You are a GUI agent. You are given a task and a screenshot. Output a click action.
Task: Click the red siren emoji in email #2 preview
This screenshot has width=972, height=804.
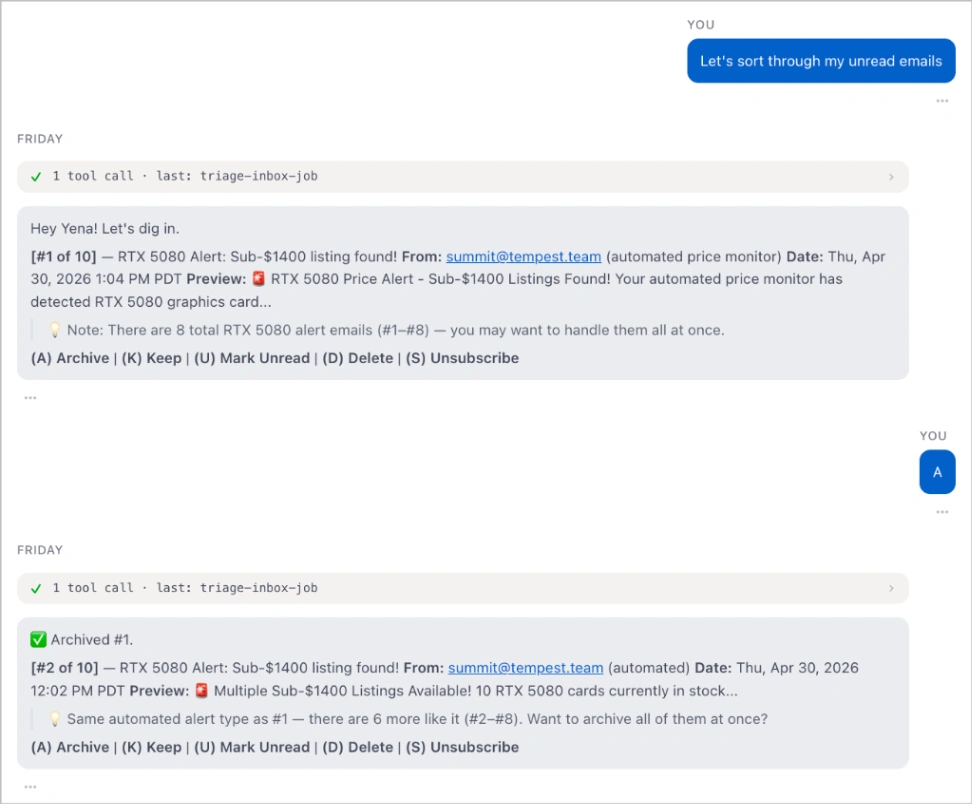pos(201,691)
